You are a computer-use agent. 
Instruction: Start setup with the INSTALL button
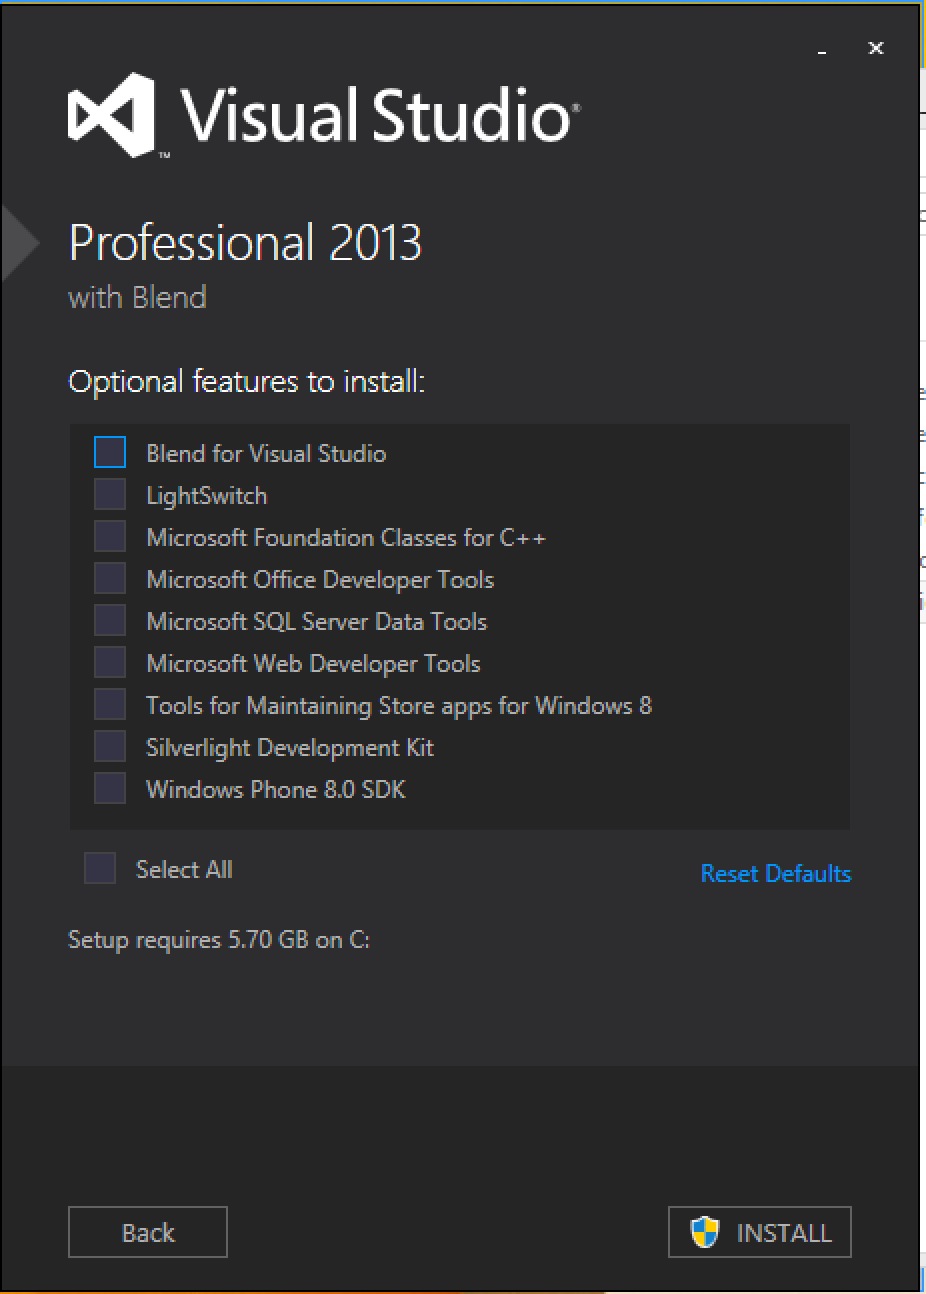[x=759, y=1232]
